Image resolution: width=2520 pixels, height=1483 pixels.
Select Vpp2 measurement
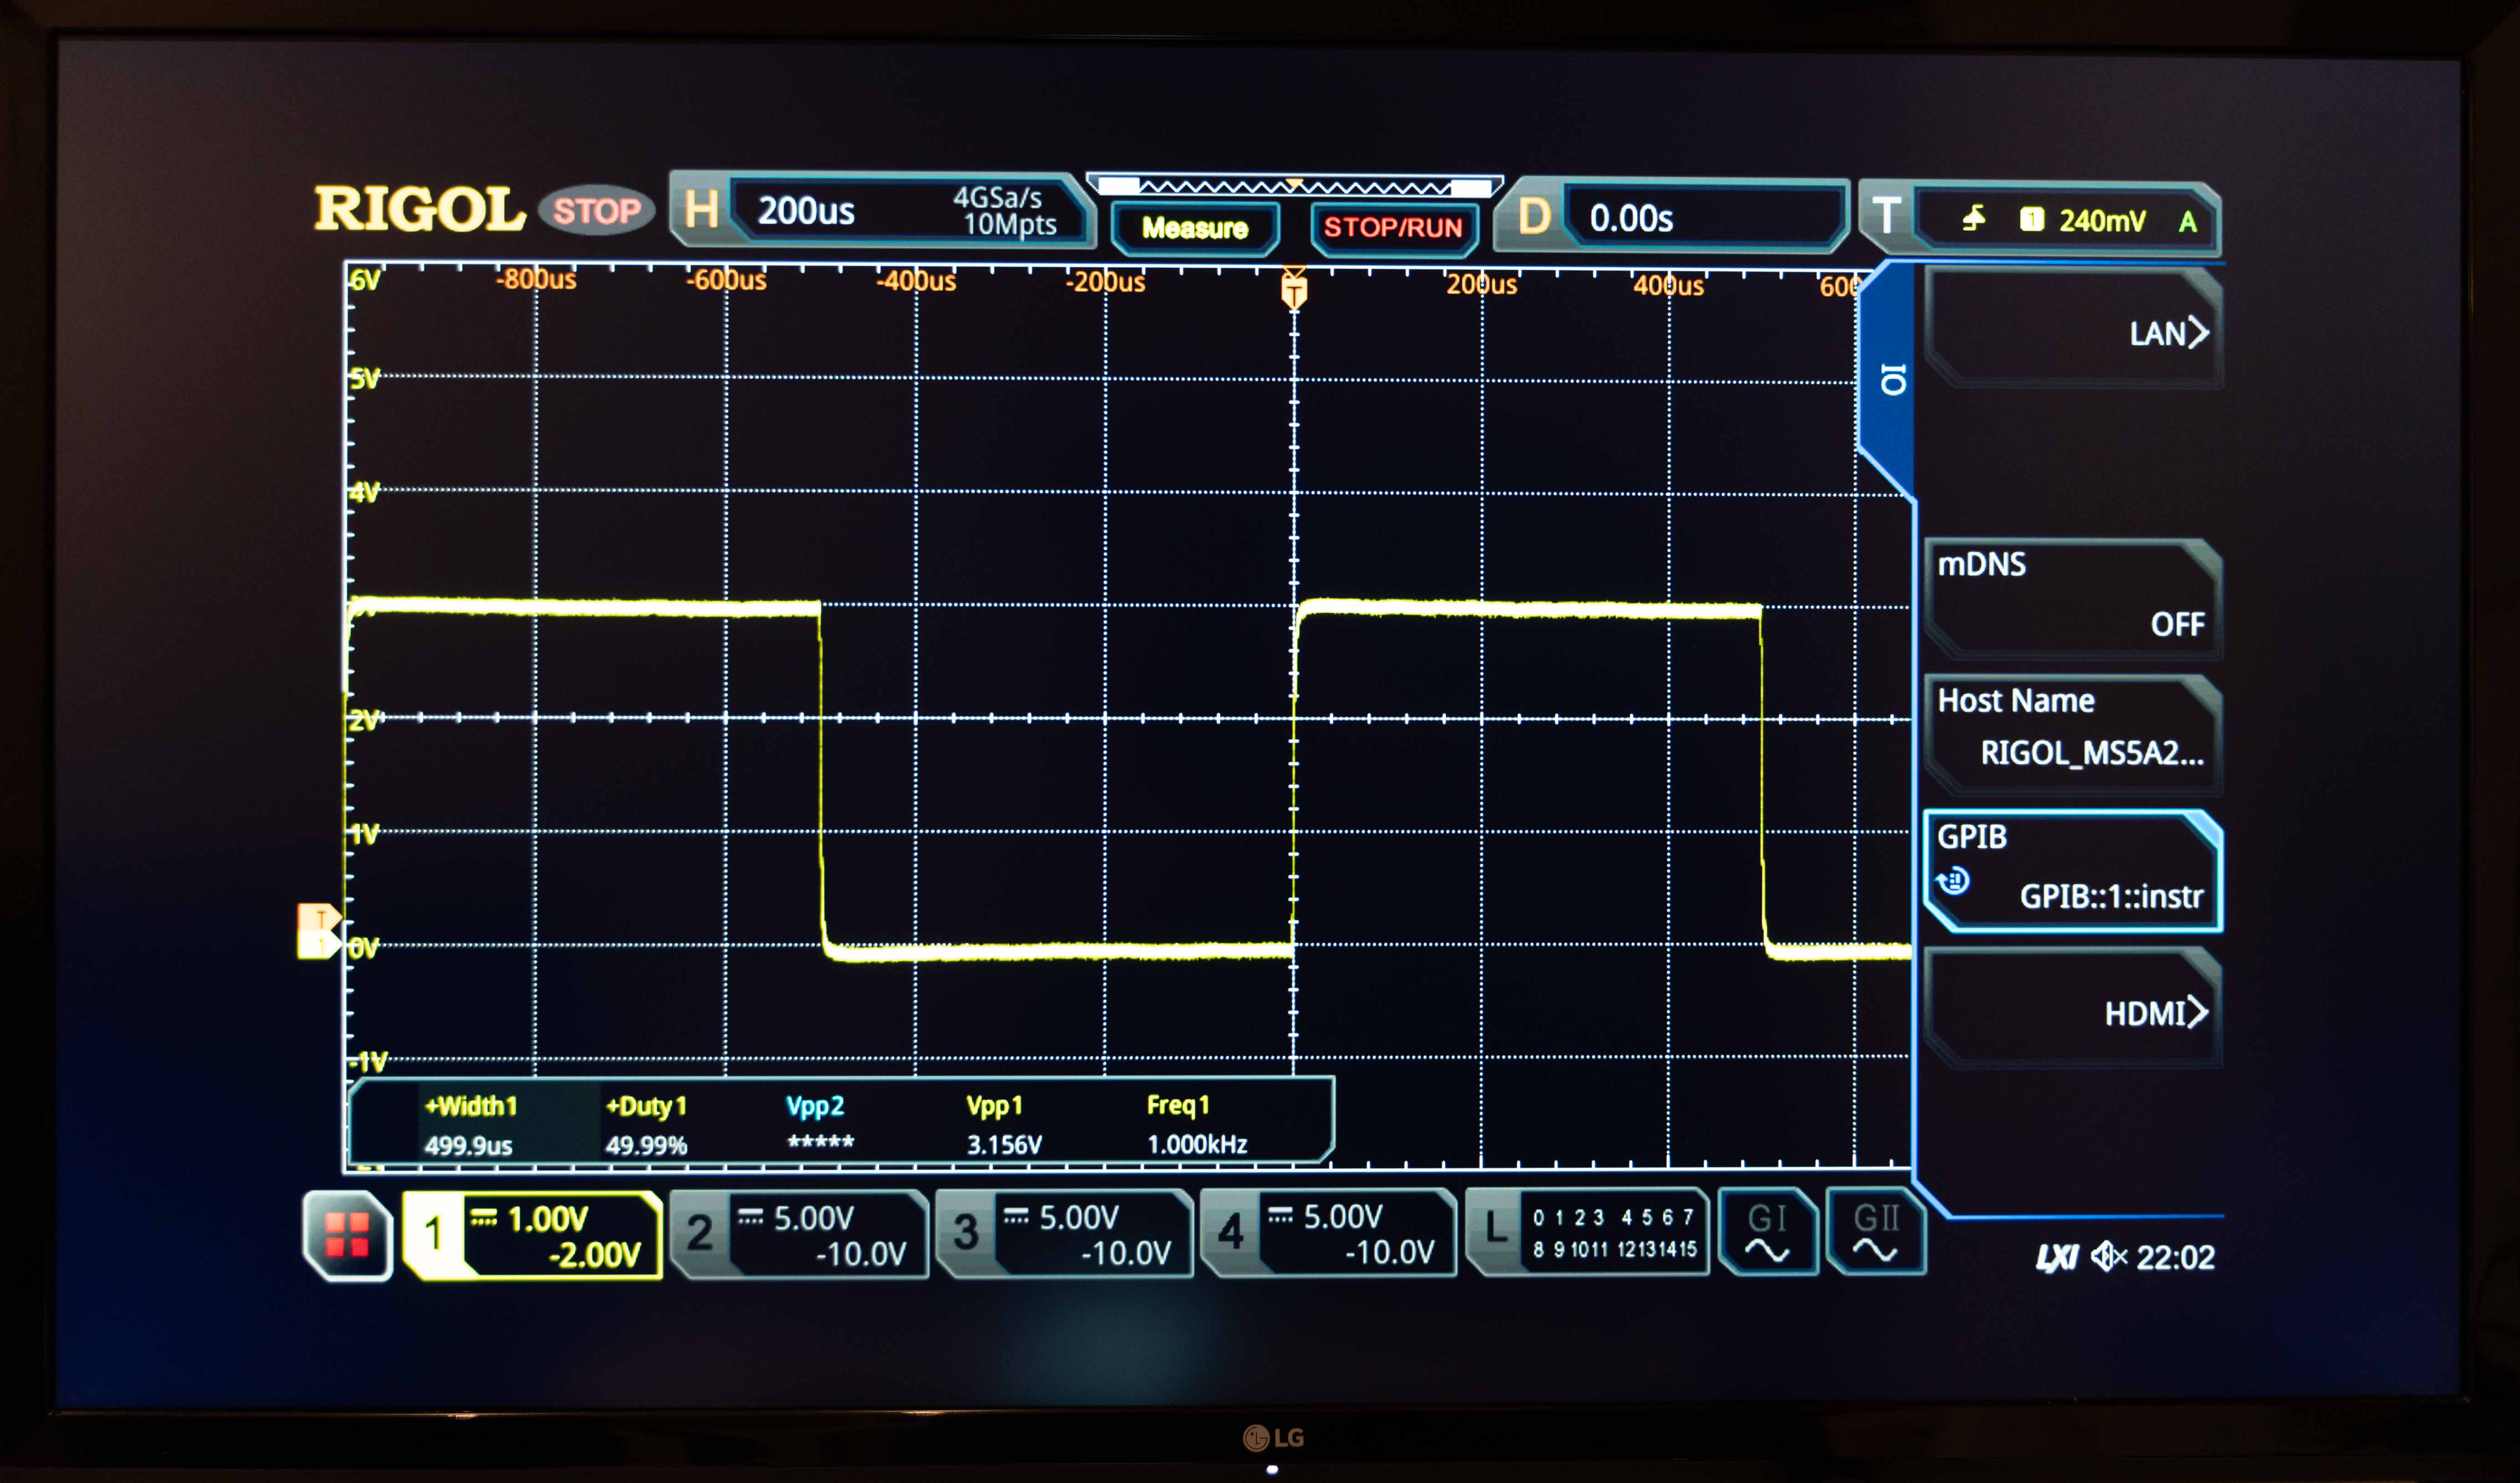[x=819, y=1124]
